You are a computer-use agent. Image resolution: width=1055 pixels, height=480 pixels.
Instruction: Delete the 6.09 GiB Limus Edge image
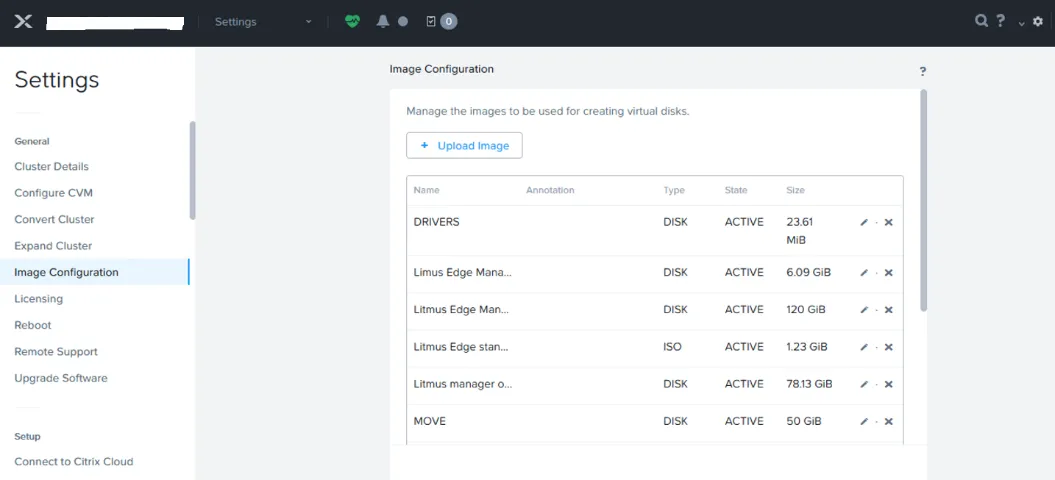click(888, 273)
